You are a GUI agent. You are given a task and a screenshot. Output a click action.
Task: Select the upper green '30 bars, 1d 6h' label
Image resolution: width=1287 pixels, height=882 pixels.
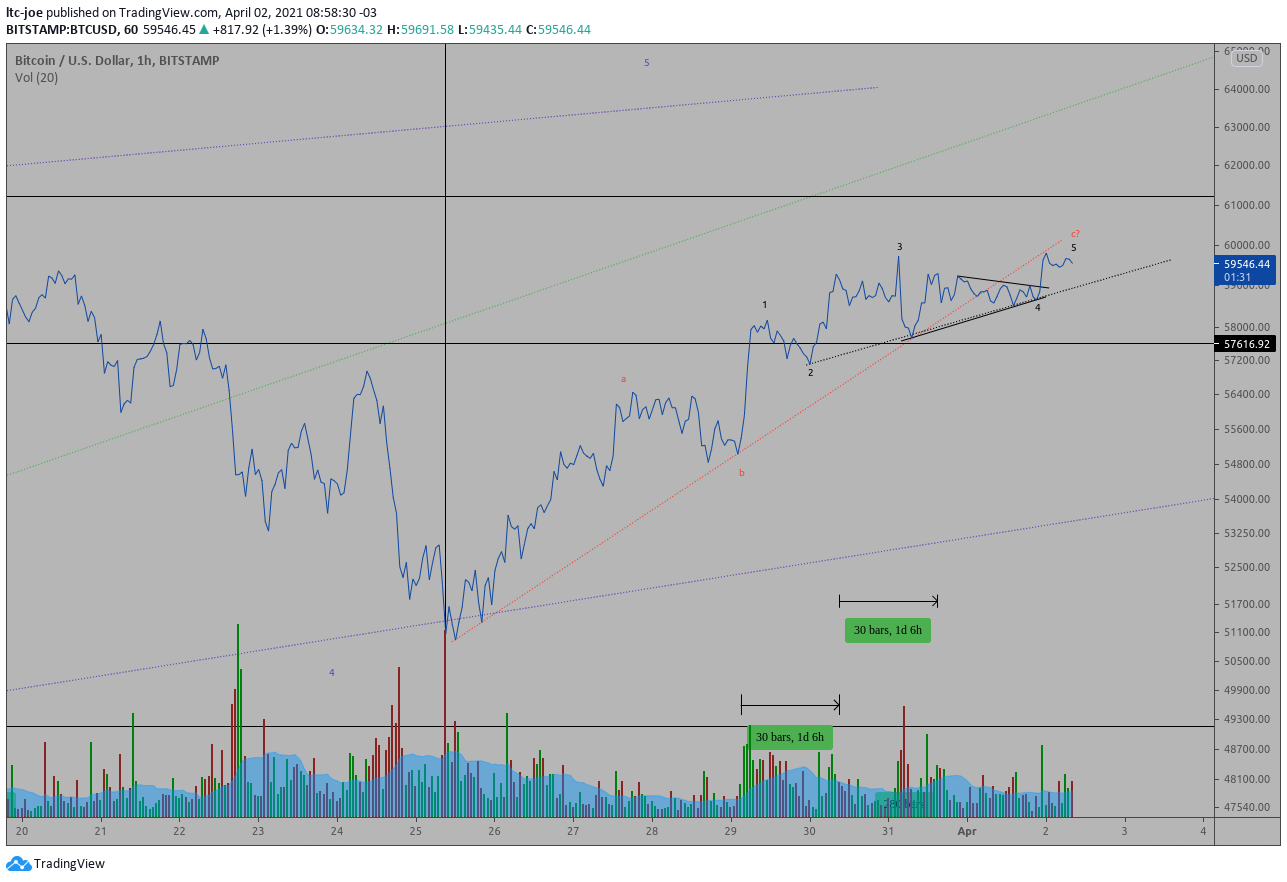[888, 631]
